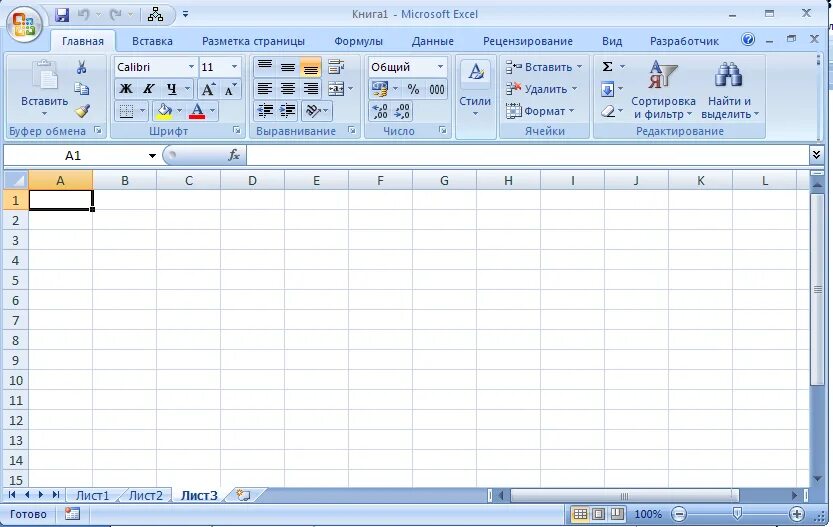The width and height of the screenshot is (833, 527).
Task: Switch to the Формулы tab
Action: (x=358, y=41)
